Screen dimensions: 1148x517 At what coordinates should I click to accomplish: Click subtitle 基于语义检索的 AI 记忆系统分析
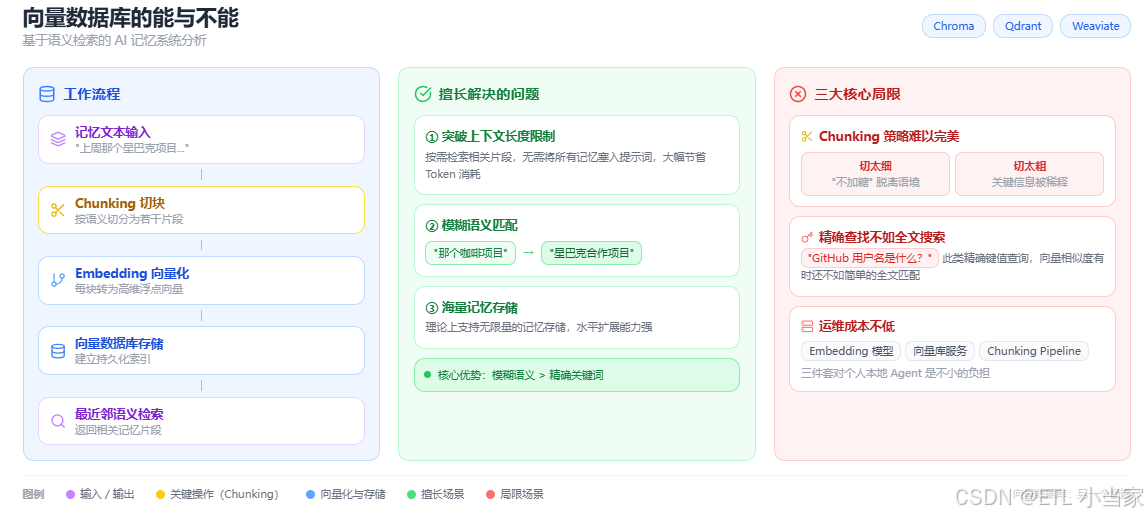[114, 40]
